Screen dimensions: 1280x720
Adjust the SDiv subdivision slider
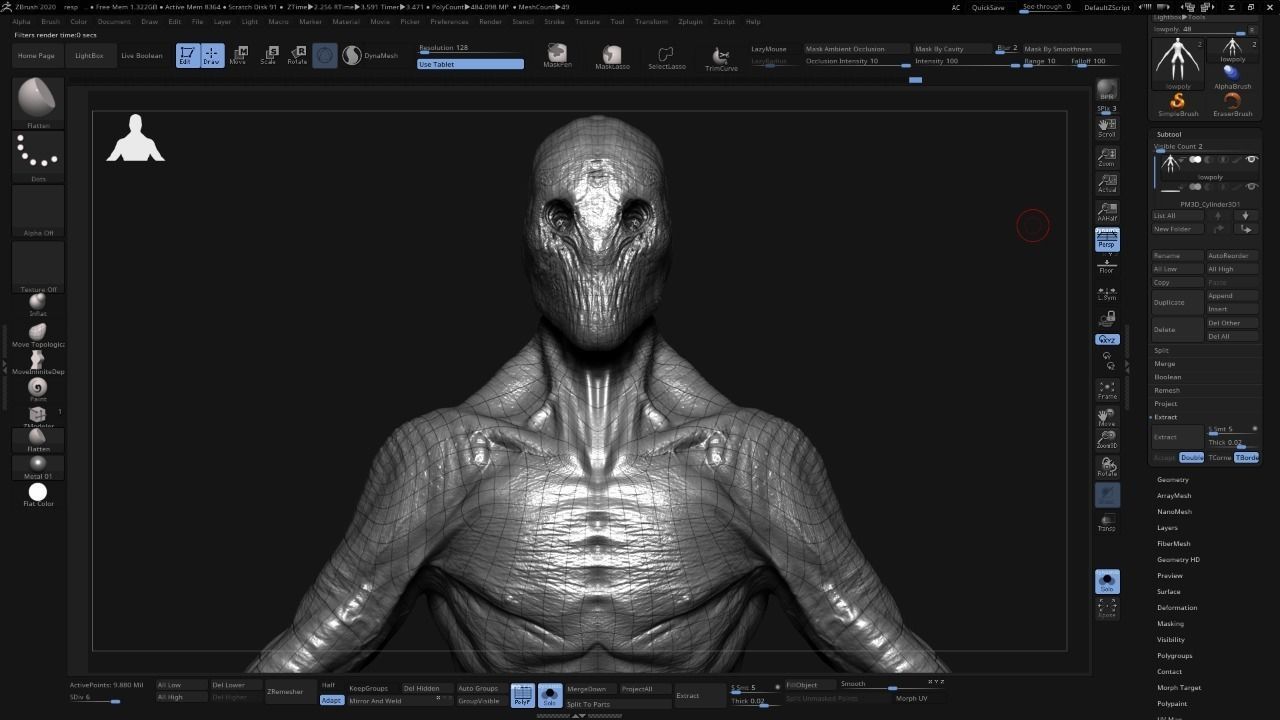[107, 697]
